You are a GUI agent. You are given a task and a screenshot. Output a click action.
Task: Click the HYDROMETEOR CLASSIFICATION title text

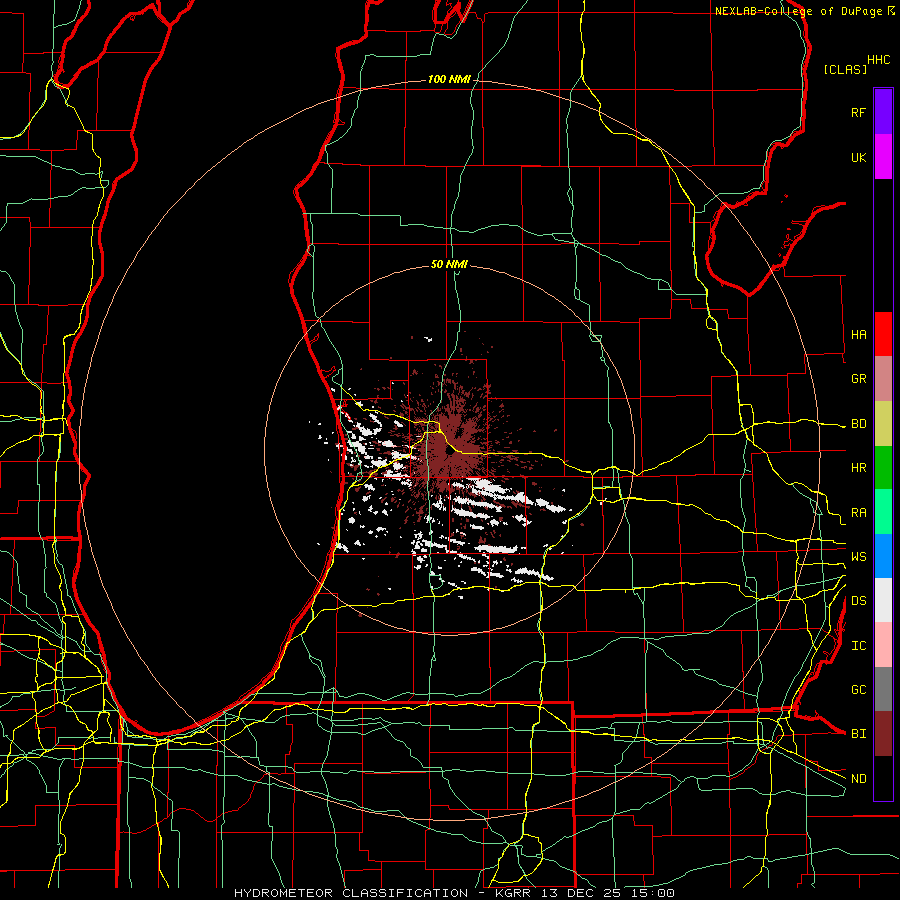(x=351, y=893)
